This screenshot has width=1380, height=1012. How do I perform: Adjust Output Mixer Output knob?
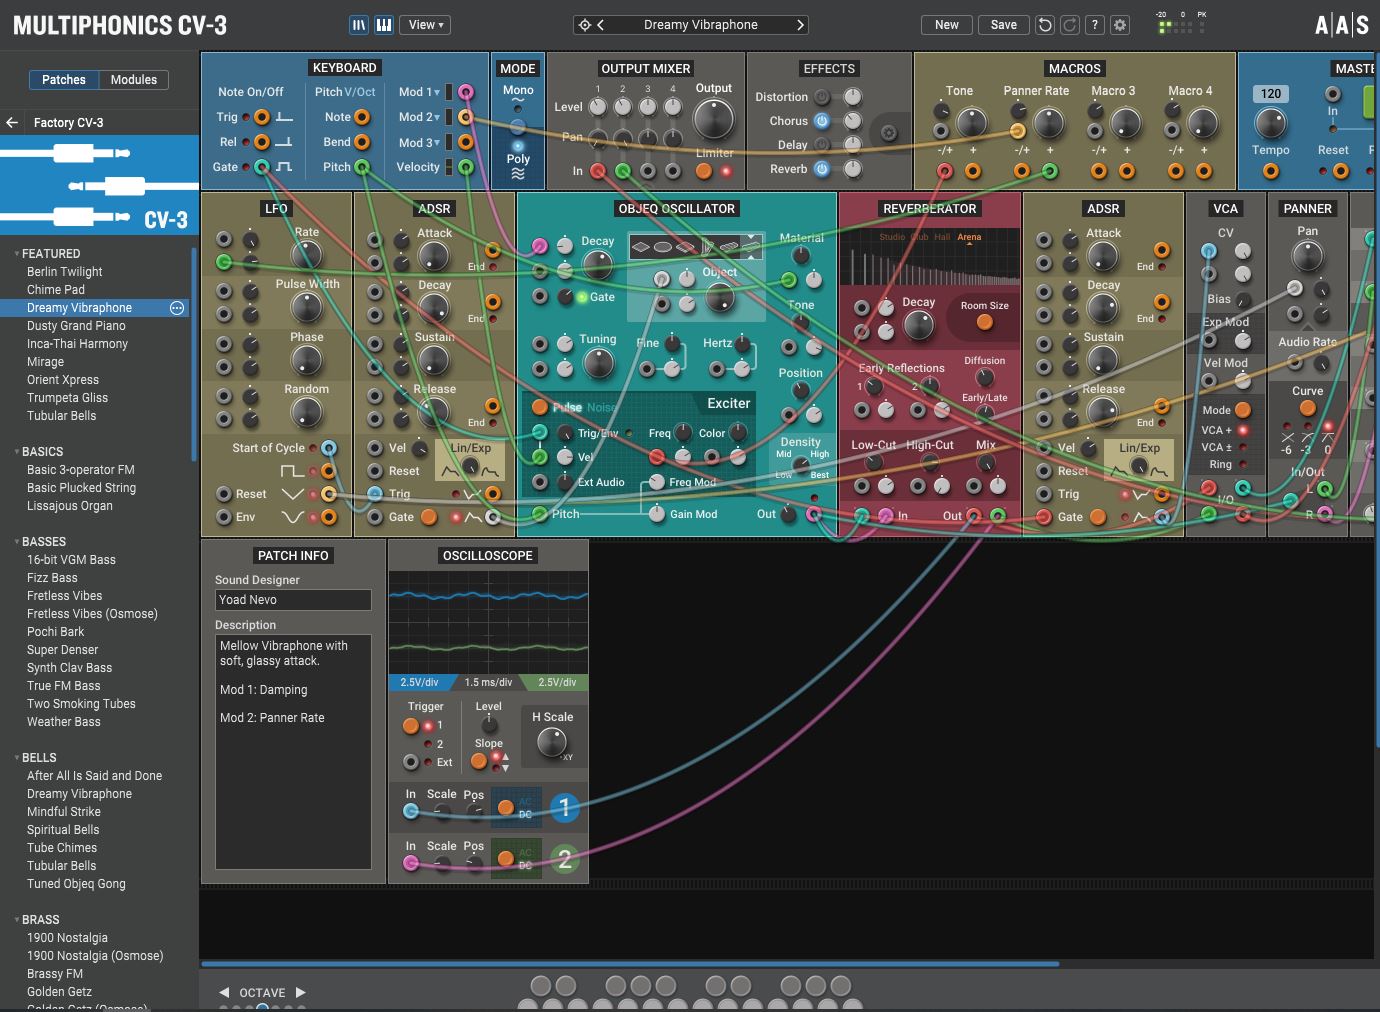click(714, 119)
